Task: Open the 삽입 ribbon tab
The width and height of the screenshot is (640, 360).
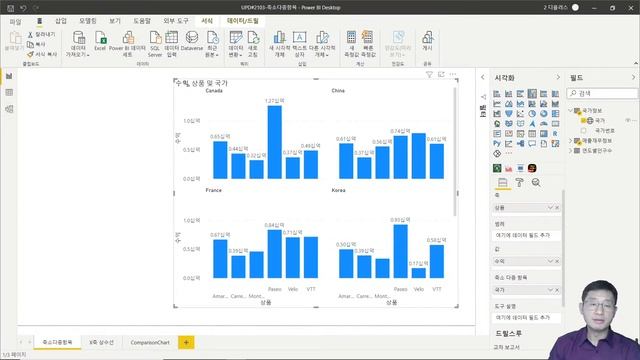Action: click(x=61, y=21)
